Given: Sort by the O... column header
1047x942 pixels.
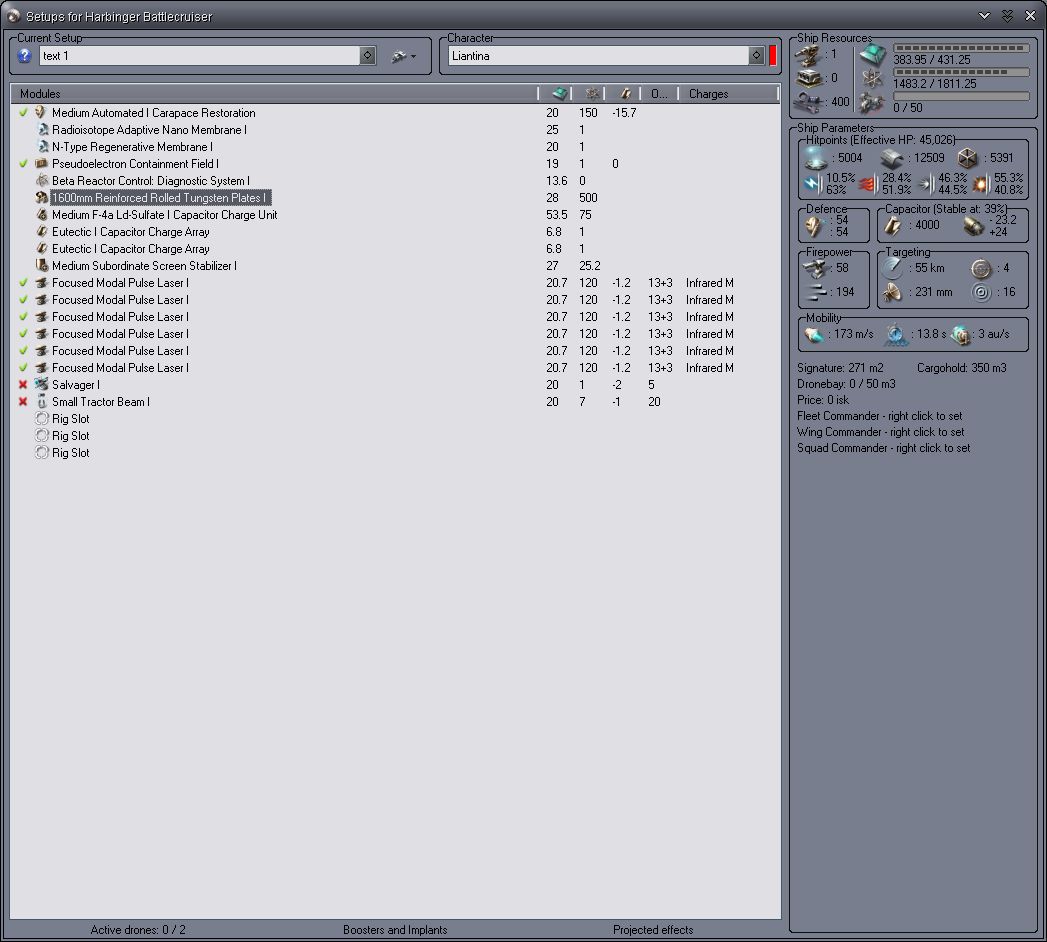Looking at the screenshot, I should click(x=659, y=93).
